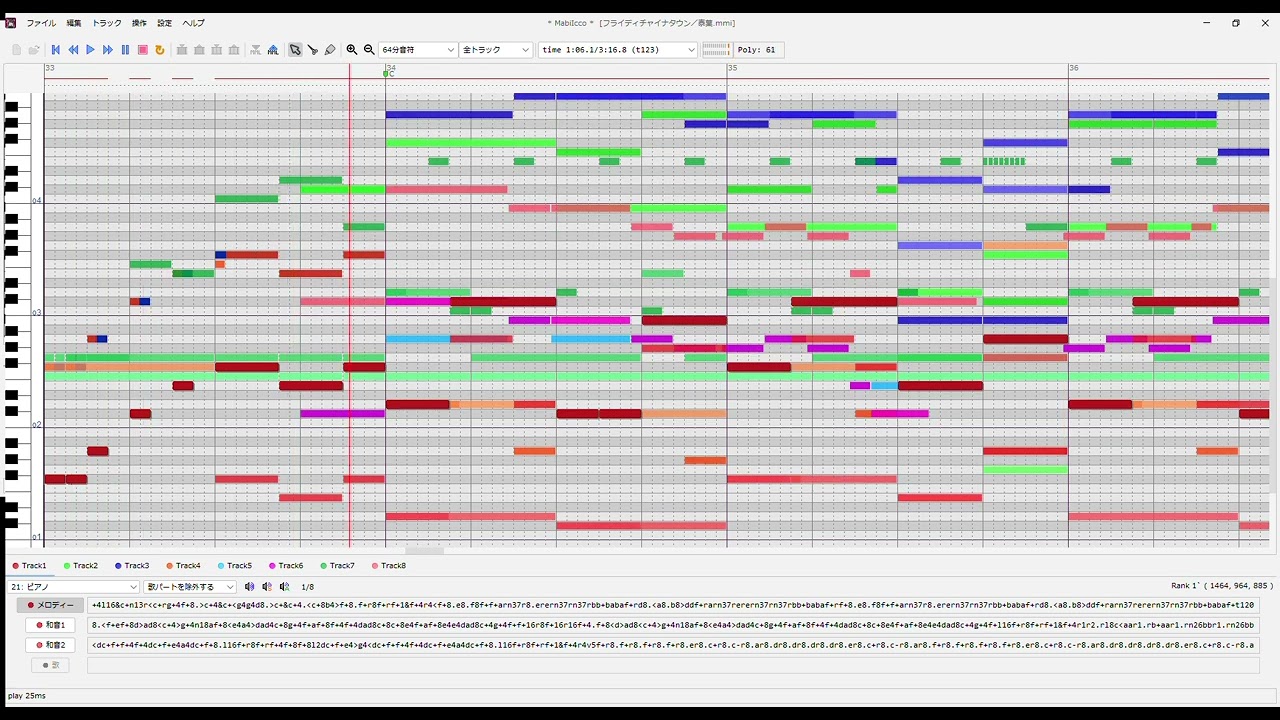
Task: Click into the 和音2 MML text field
Action: pos(673,645)
